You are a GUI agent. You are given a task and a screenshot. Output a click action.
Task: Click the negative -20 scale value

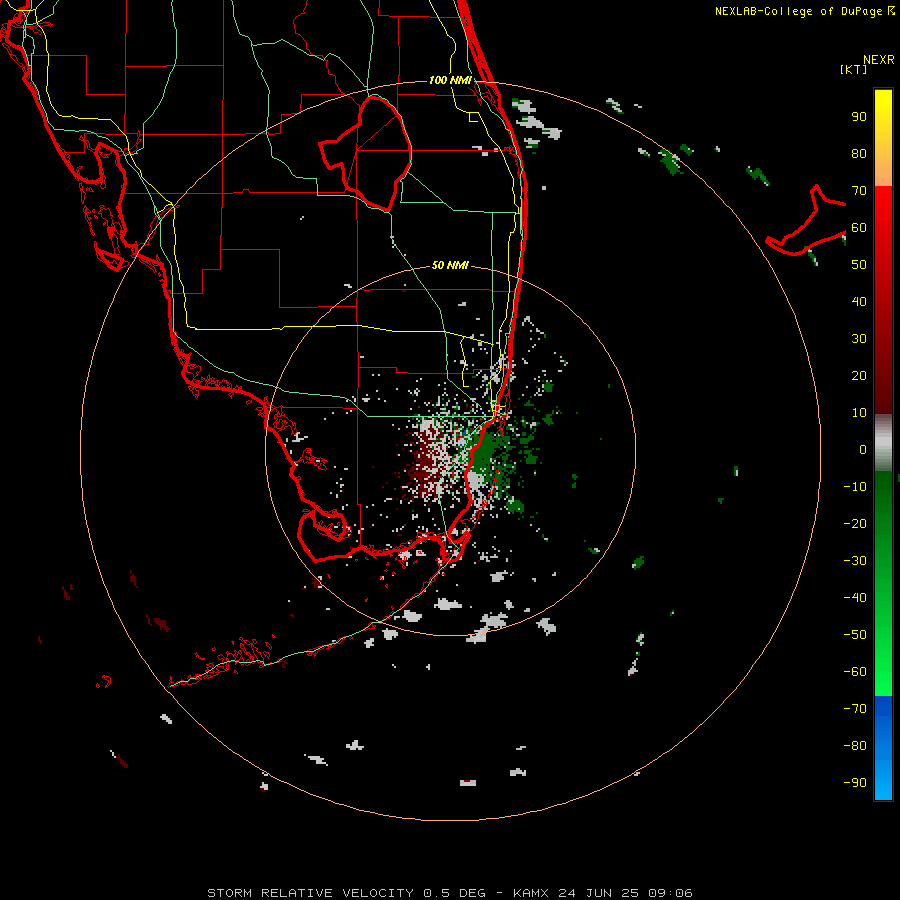(x=855, y=523)
